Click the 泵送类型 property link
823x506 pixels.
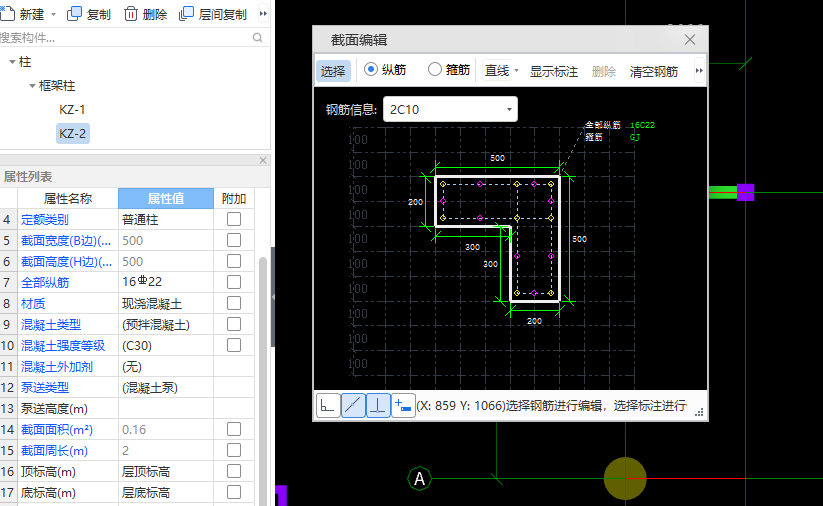pos(45,387)
